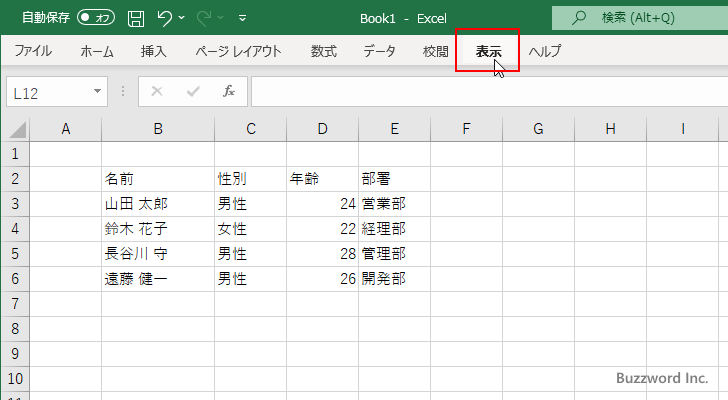
Task: Select row 3 header
Action: click(15, 204)
